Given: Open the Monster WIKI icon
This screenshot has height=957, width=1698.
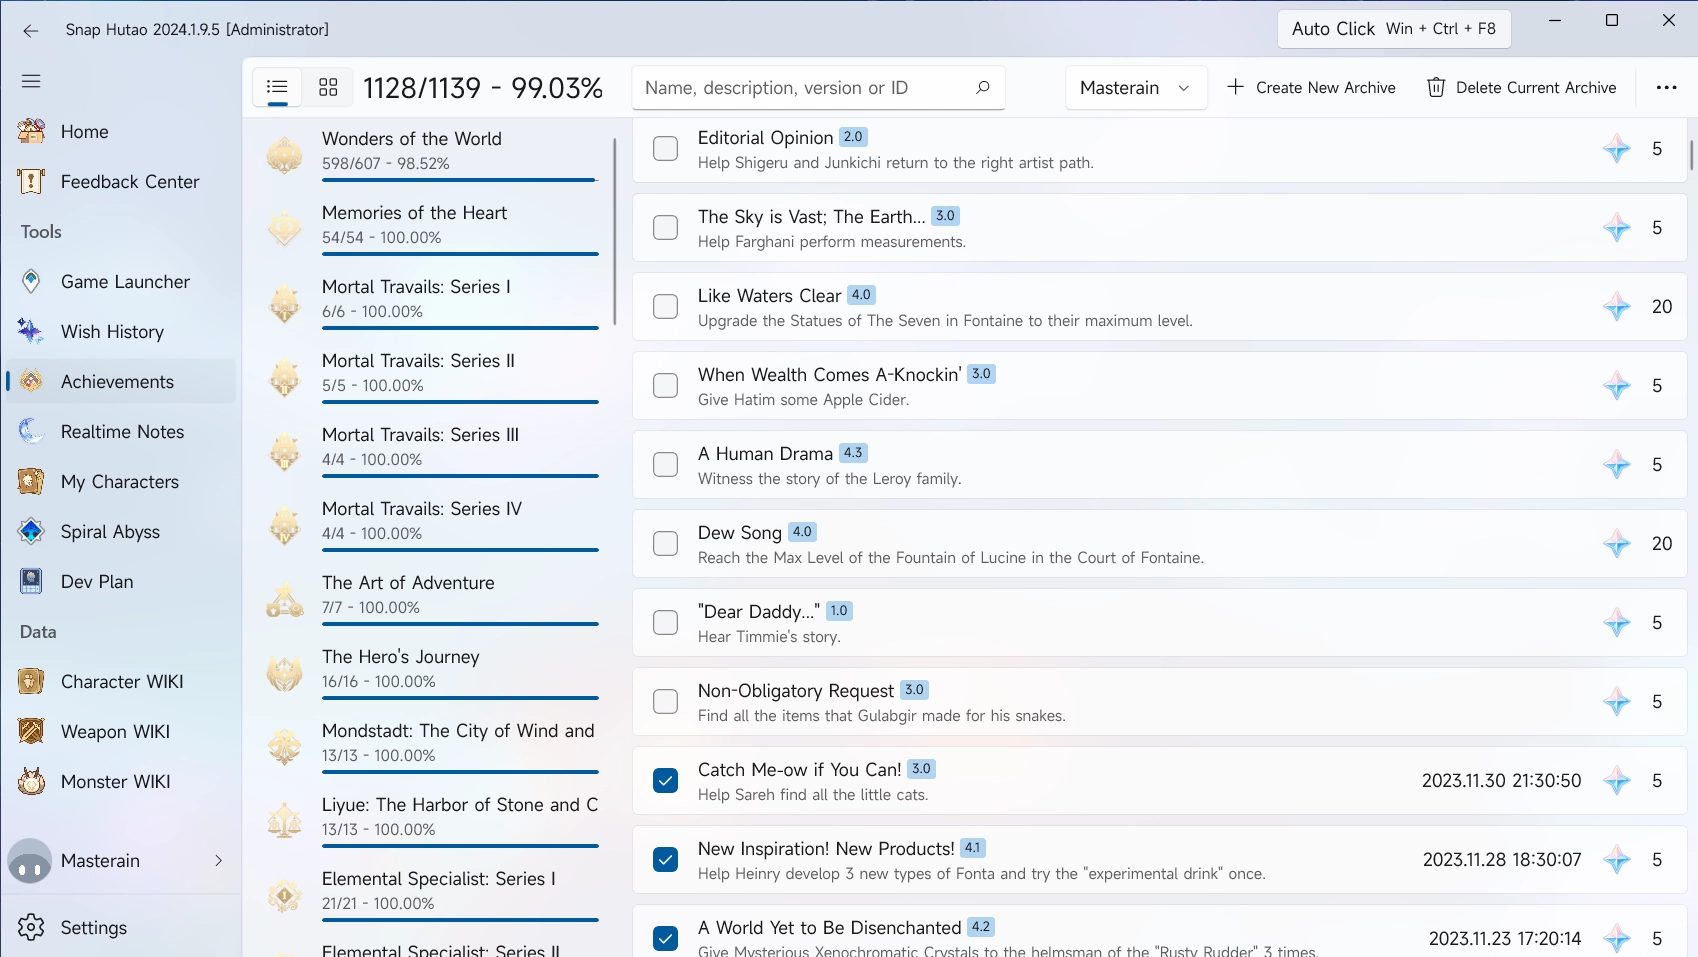Looking at the screenshot, I should coord(31,781).
